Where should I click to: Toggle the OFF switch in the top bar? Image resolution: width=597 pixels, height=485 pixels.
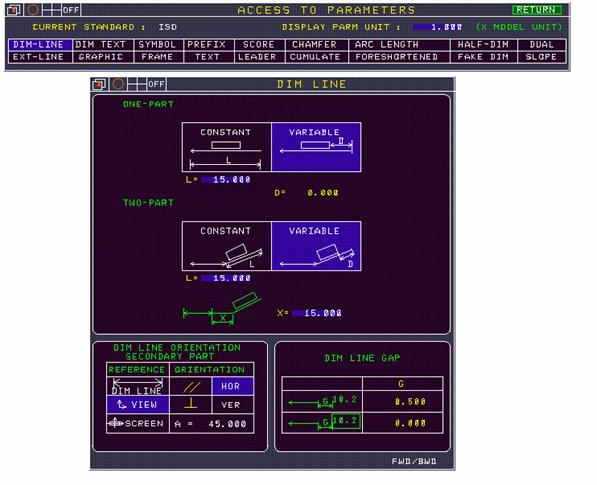click(x=71, y=10)
